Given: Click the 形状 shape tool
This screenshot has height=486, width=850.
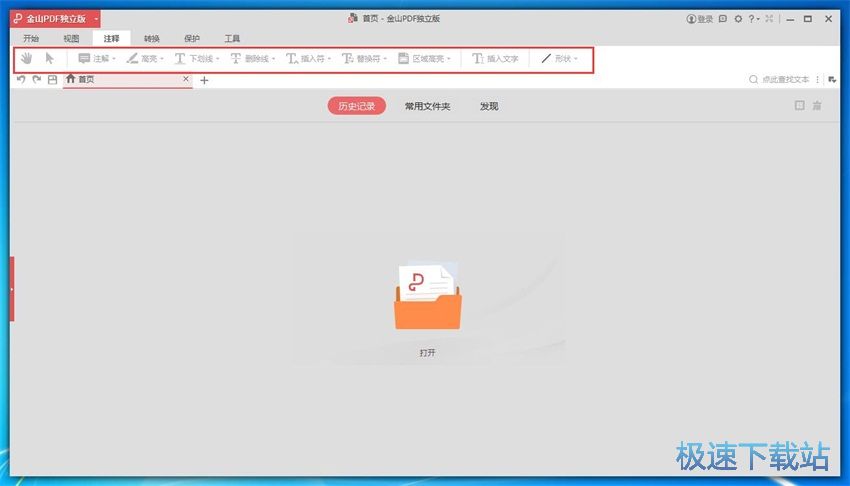Looking at the screenshot, I should [x=559, y=59].
